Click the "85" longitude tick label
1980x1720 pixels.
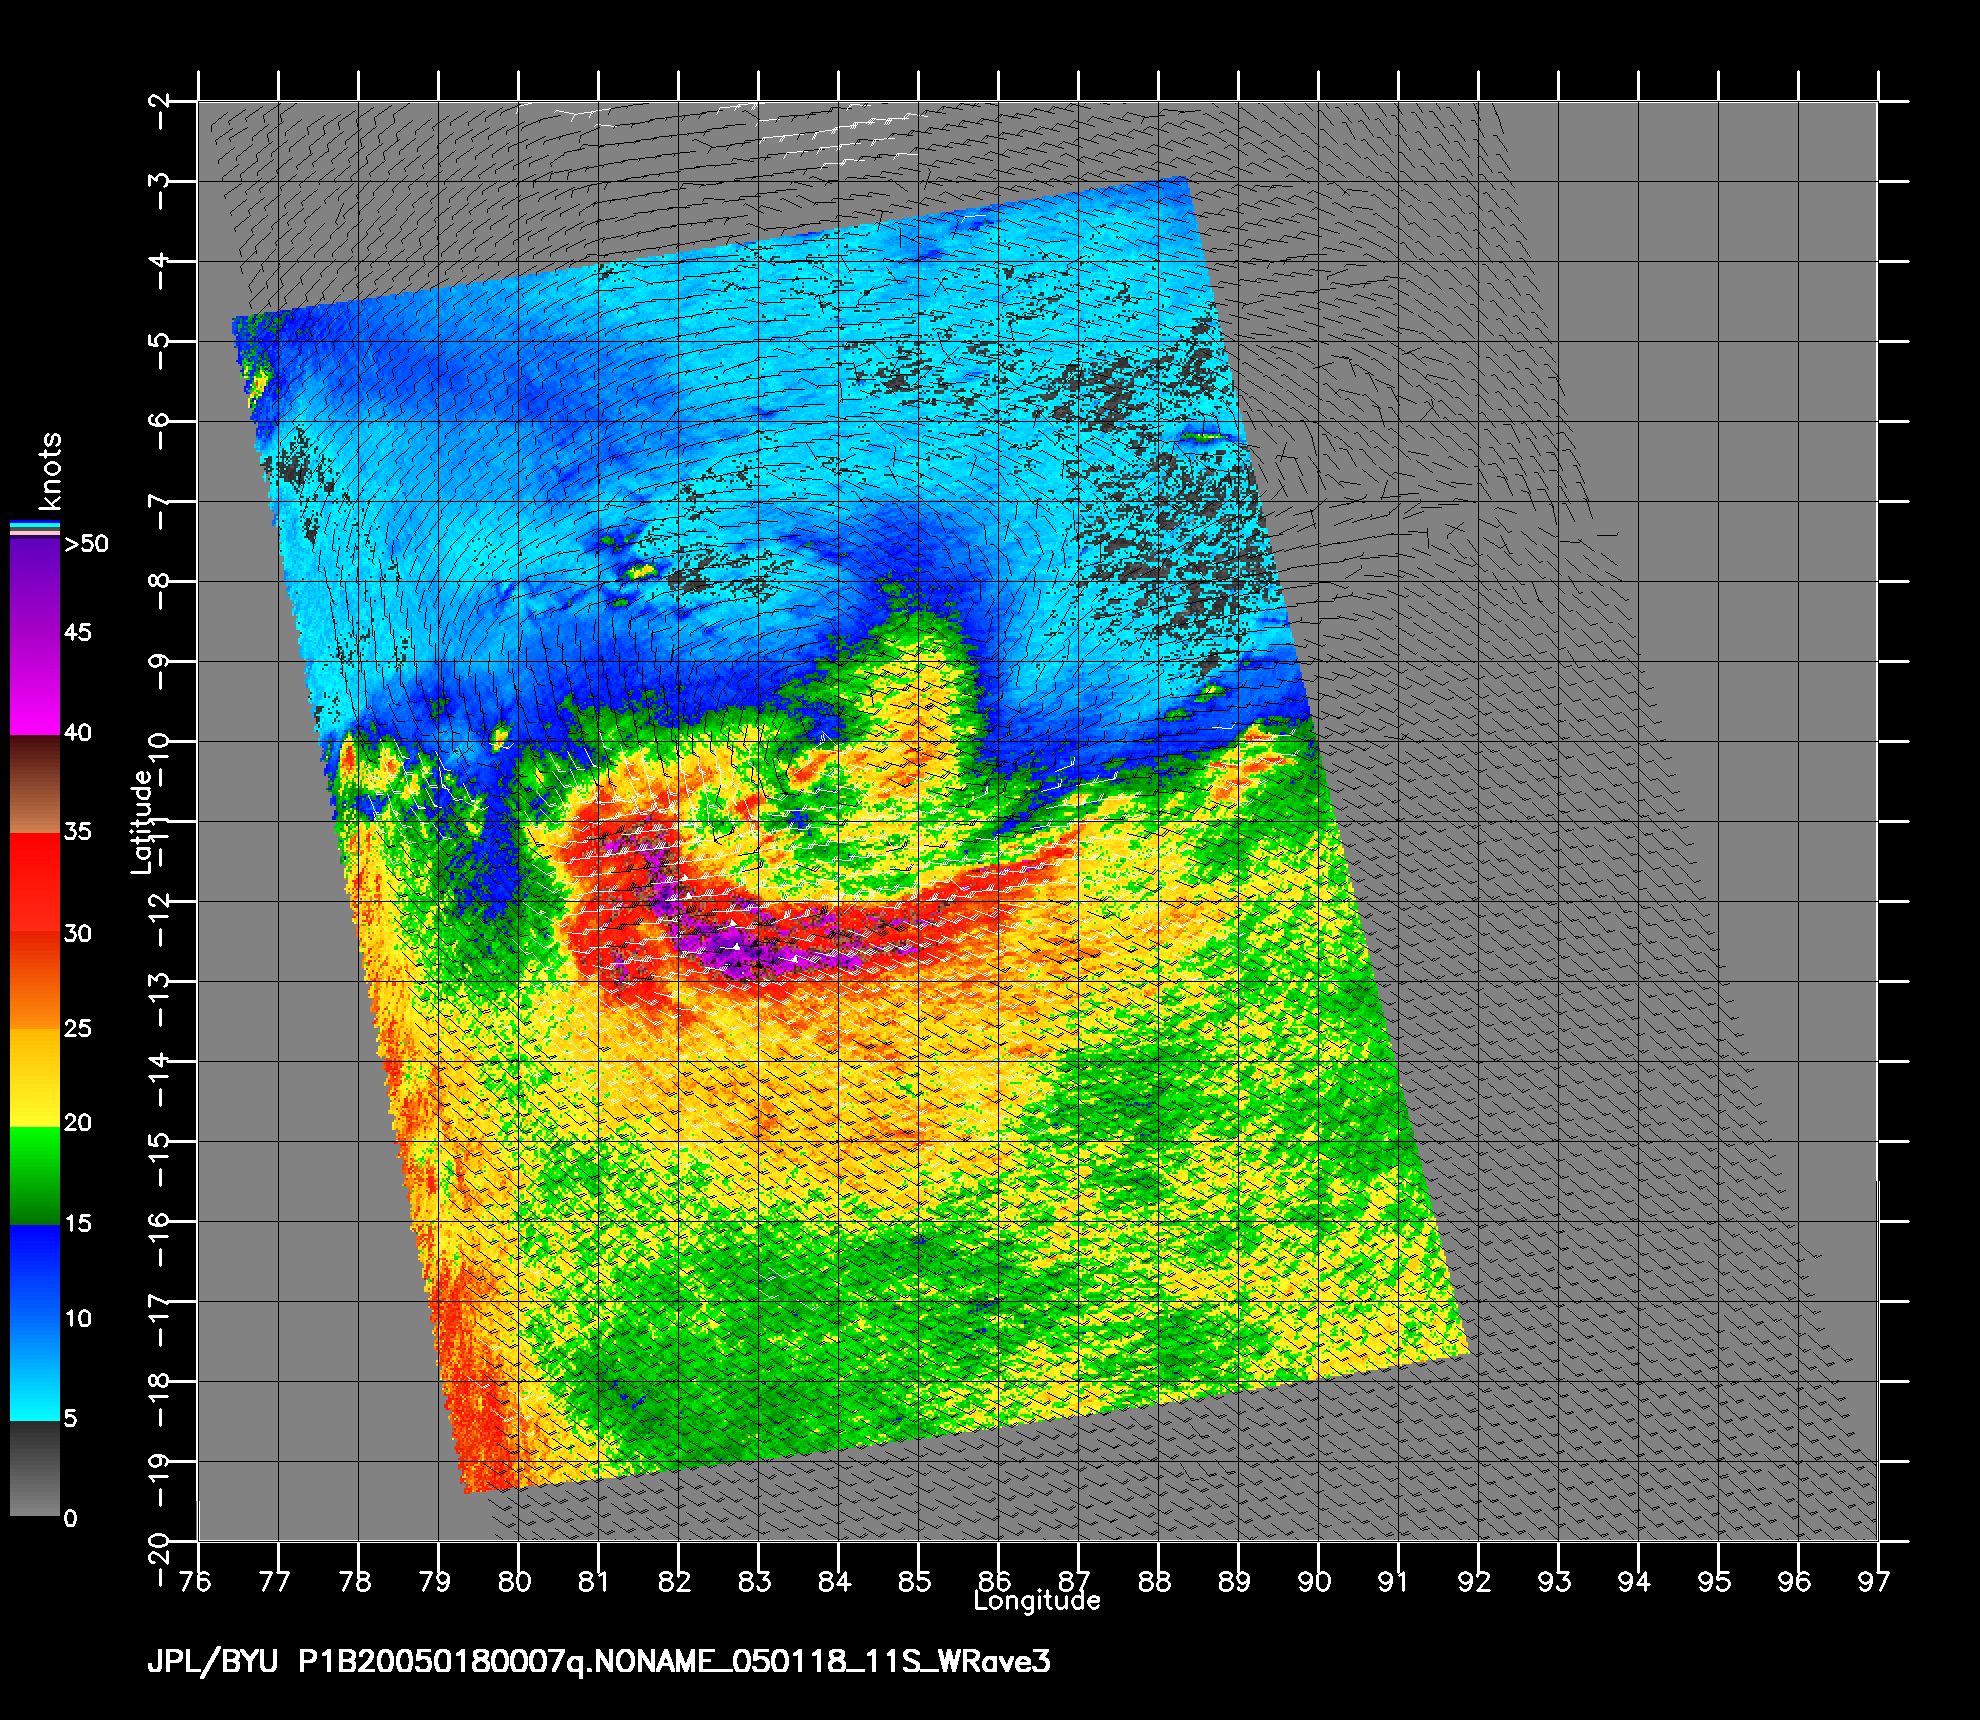click(915, 1581)
